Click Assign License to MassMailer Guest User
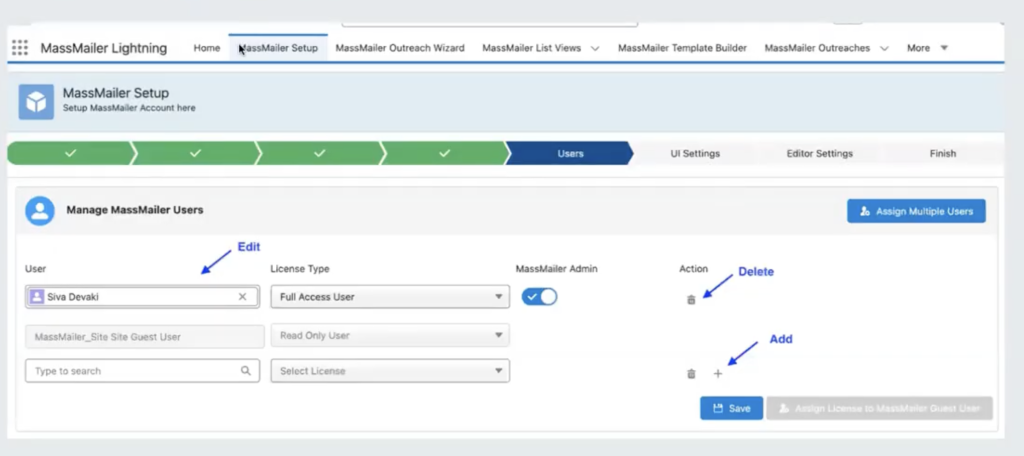Image resolution: width=1024 pixels, height=456 pixels. [x=879, y=408]
